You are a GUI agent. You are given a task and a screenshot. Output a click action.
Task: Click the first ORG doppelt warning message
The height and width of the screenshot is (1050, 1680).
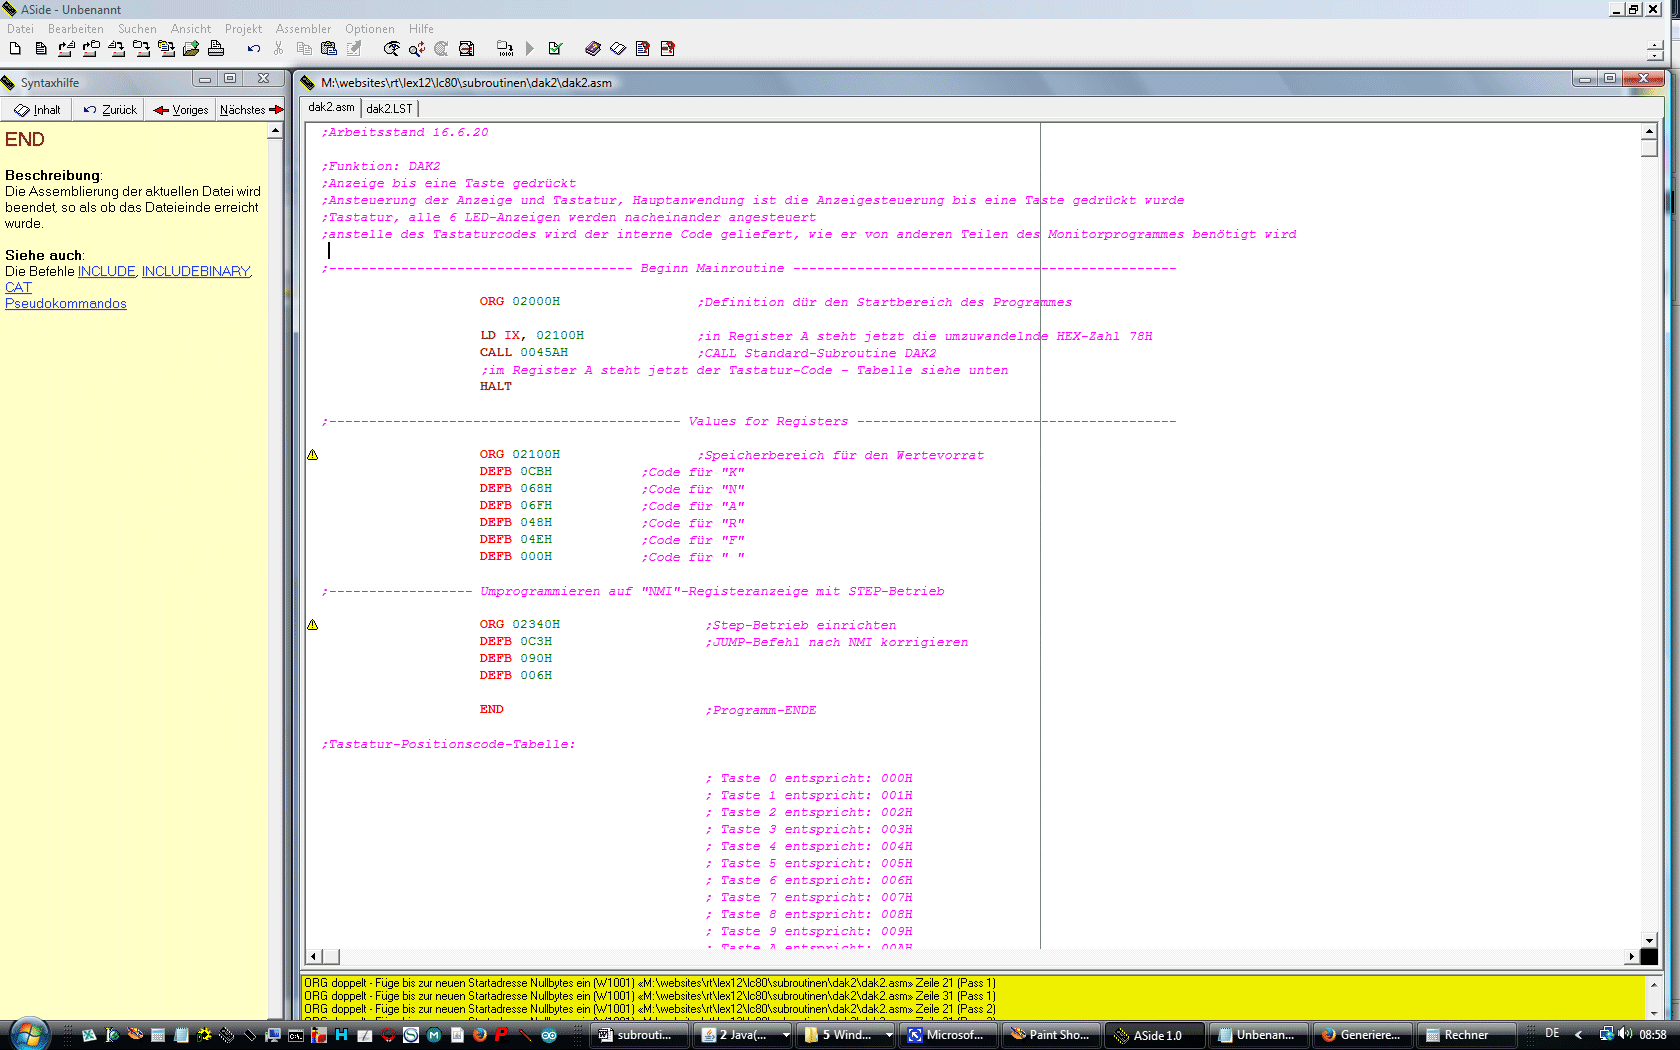click(x=650, y=983)
